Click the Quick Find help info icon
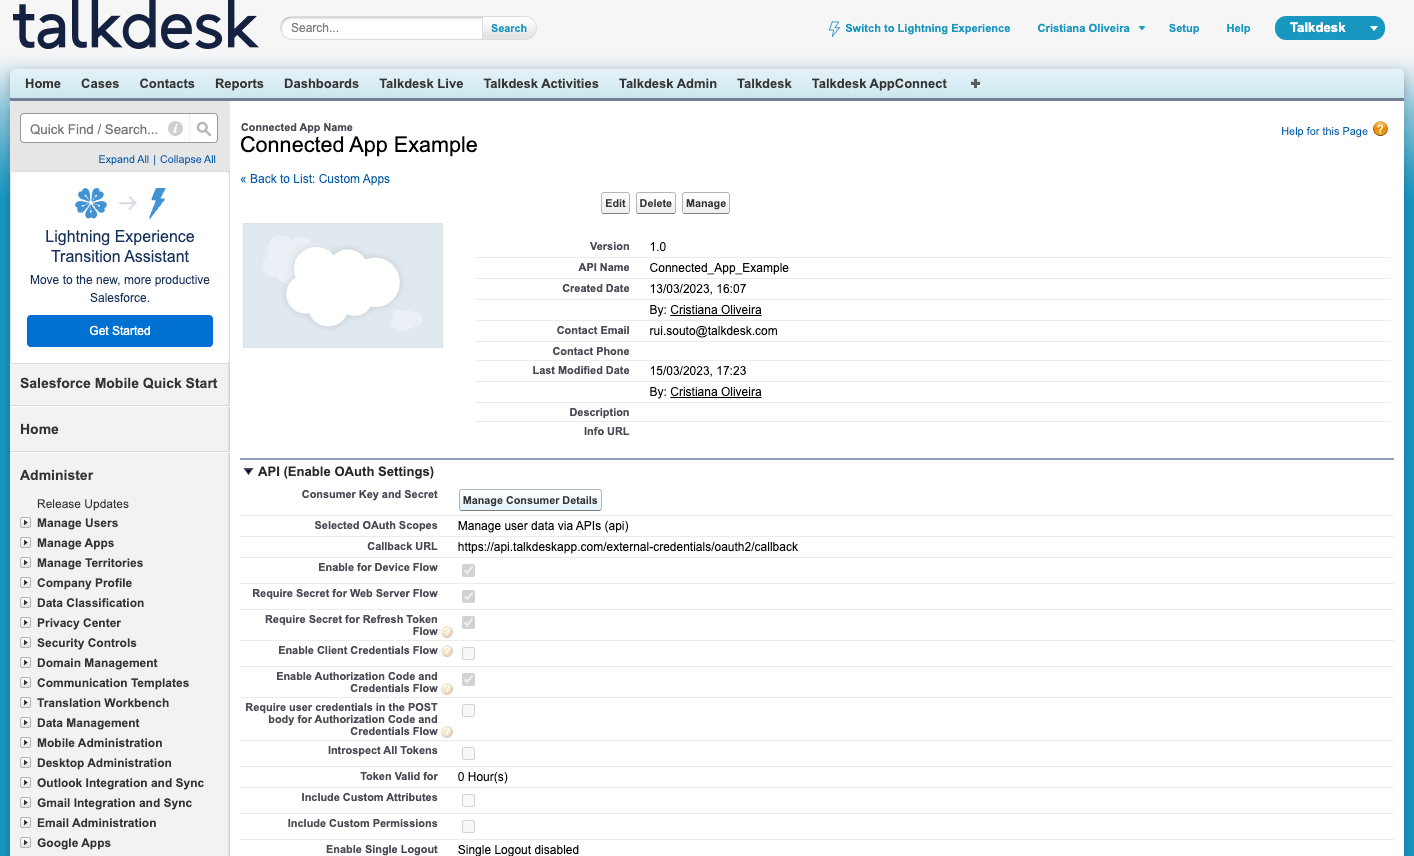 (175, 128)
